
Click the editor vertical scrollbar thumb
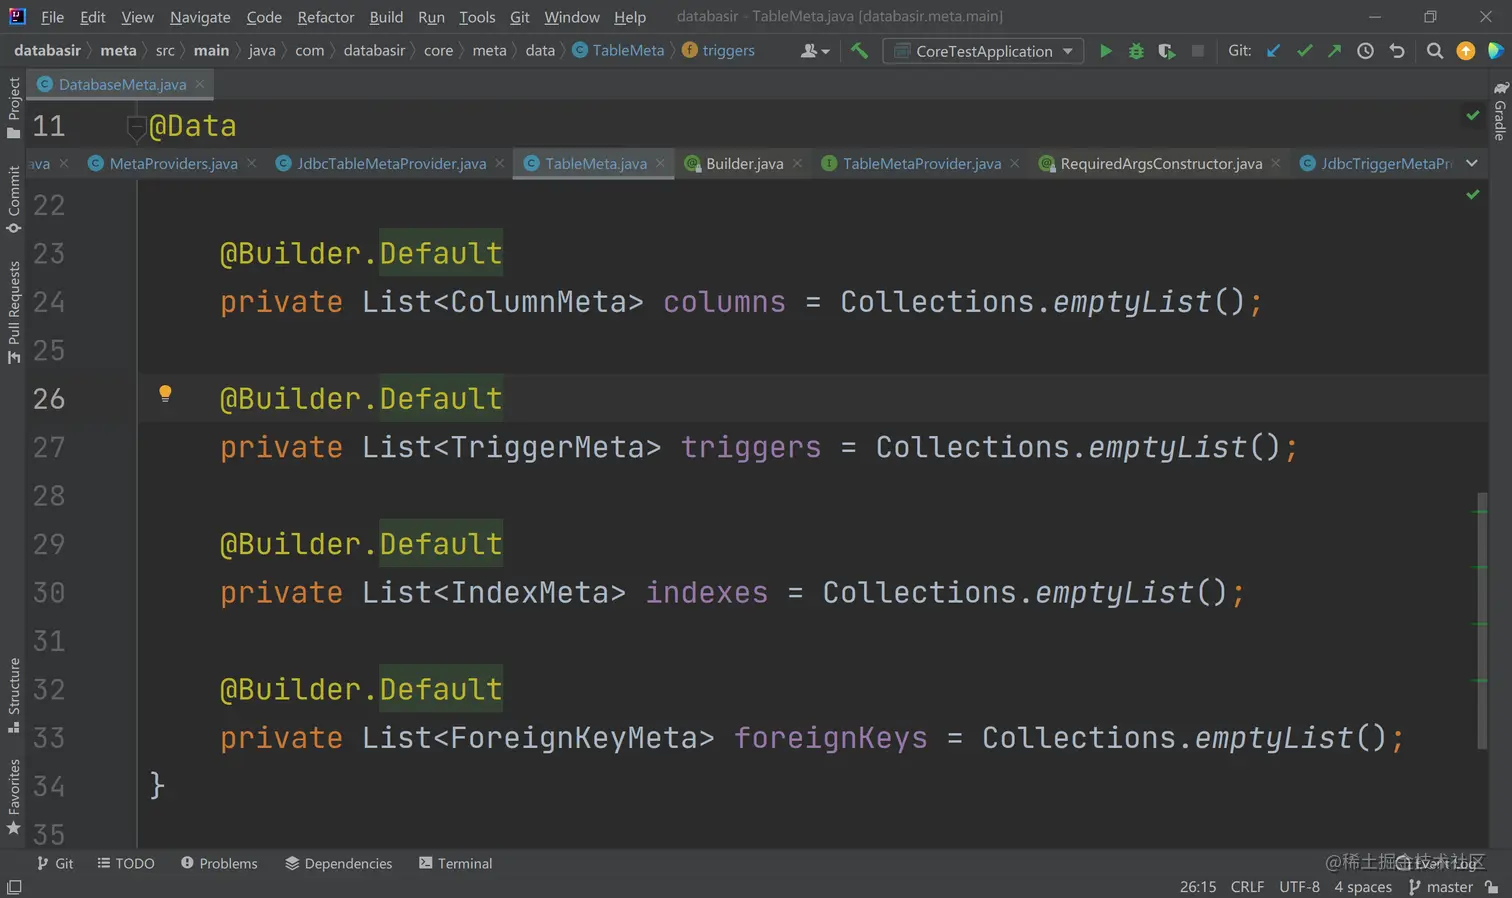[1483, 620]
